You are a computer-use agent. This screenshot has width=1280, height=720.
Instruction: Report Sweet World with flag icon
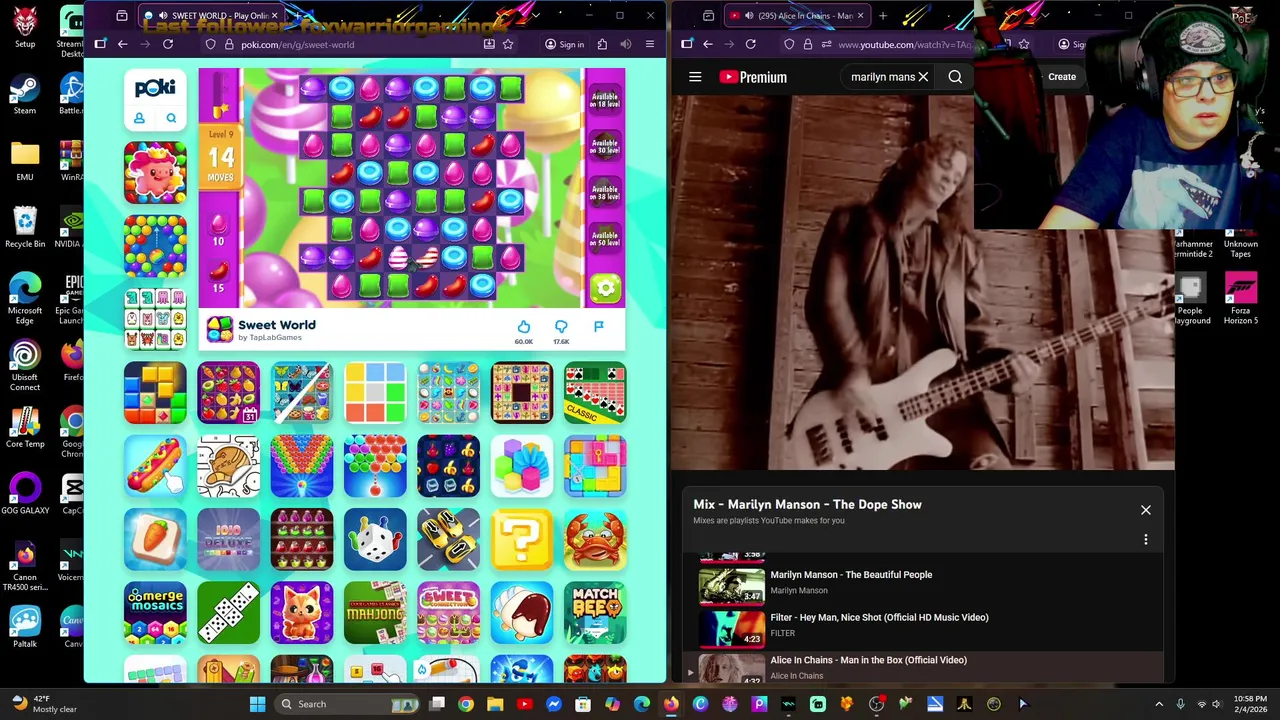click(x=598, y=327)
